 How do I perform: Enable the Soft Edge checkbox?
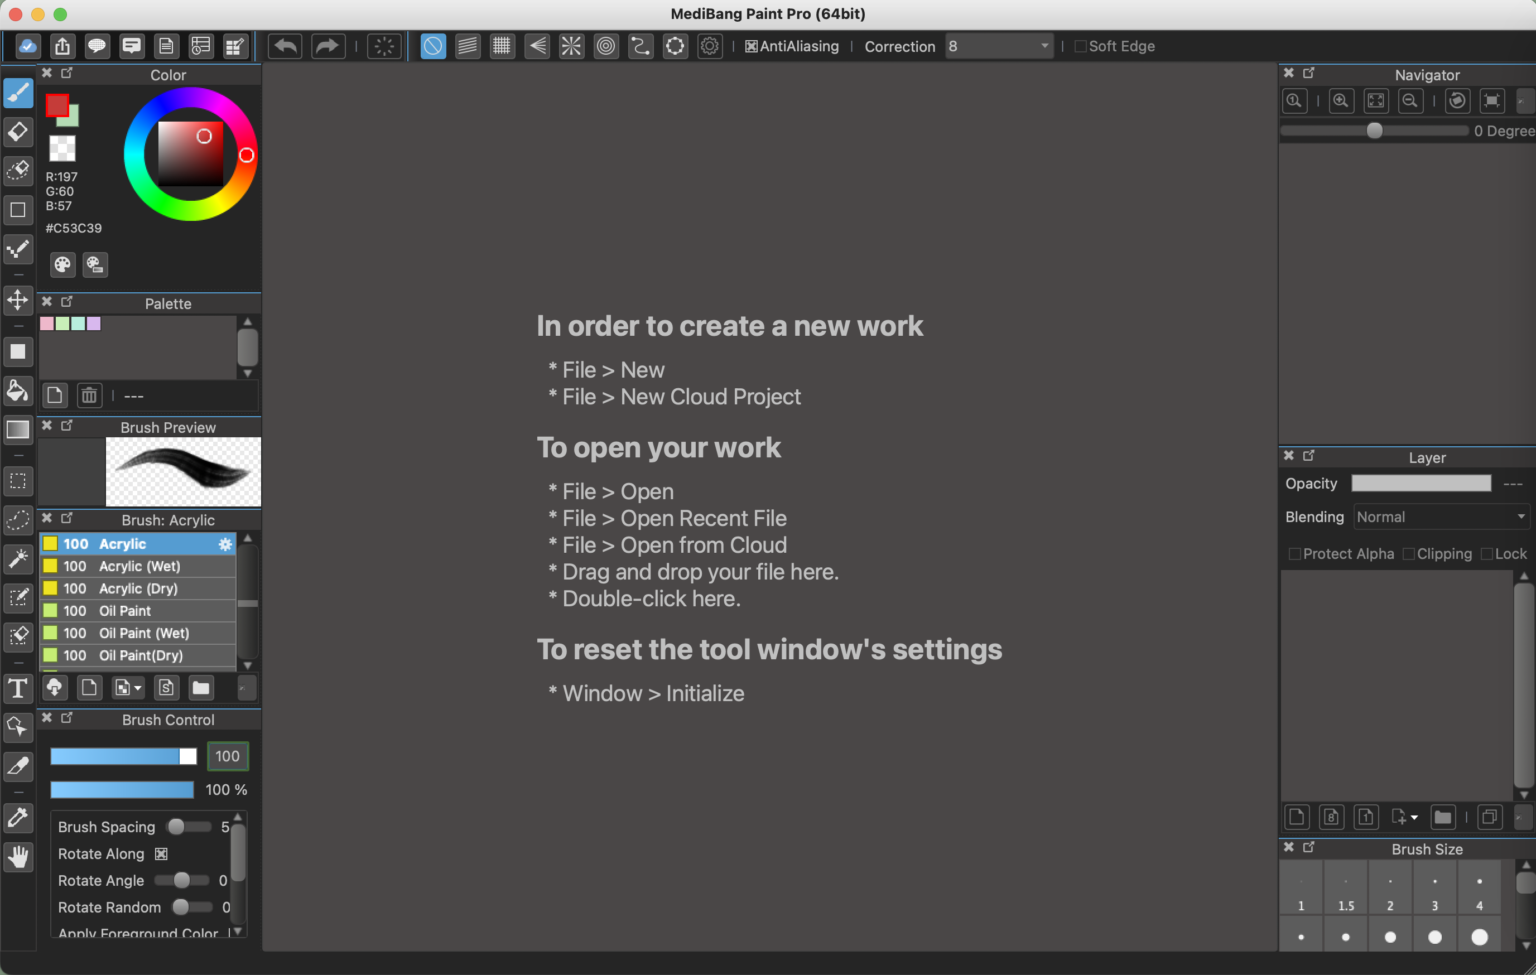[x=1080, y=46]
